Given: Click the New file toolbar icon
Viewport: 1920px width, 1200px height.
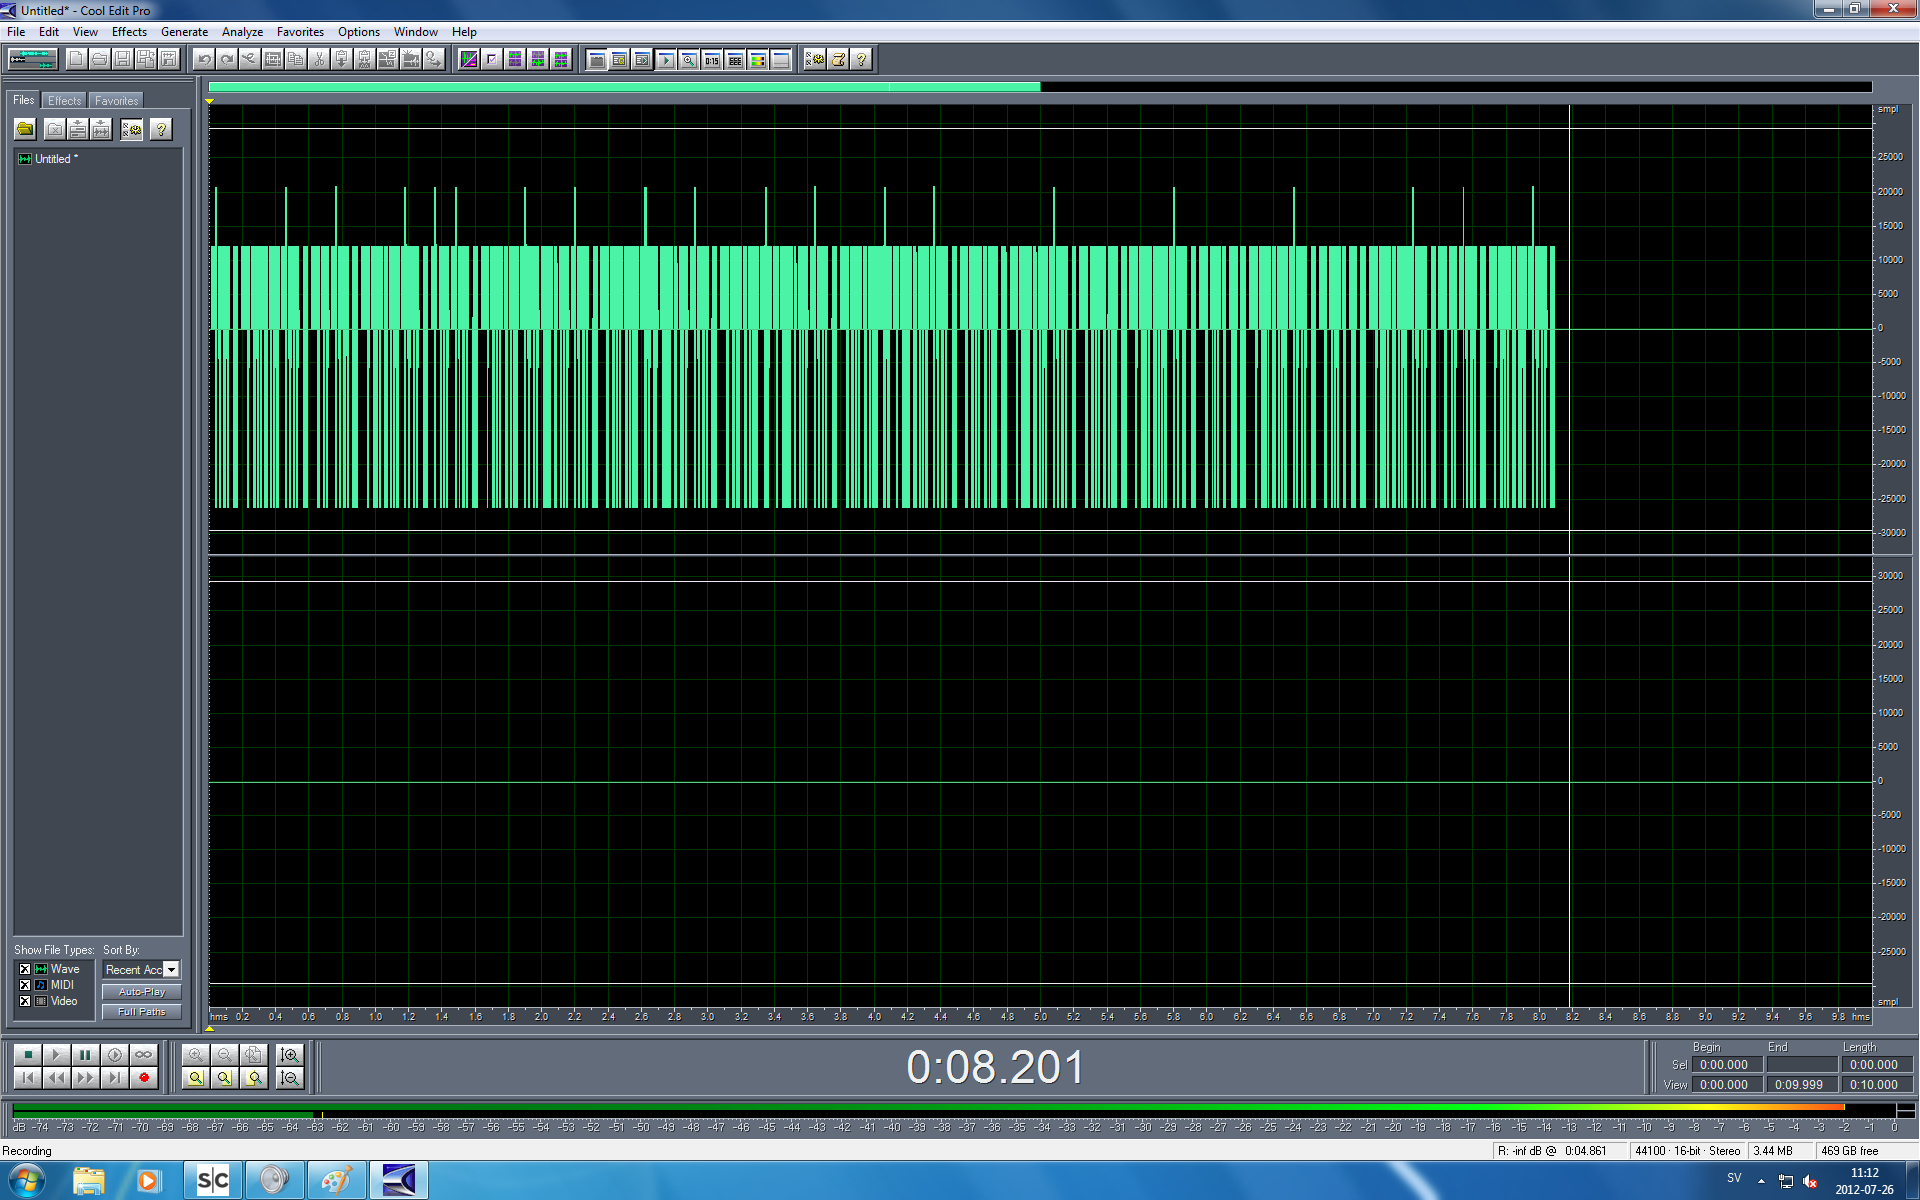Looking at the screenshot, I should pyautogui.click(x=76, y=59).
